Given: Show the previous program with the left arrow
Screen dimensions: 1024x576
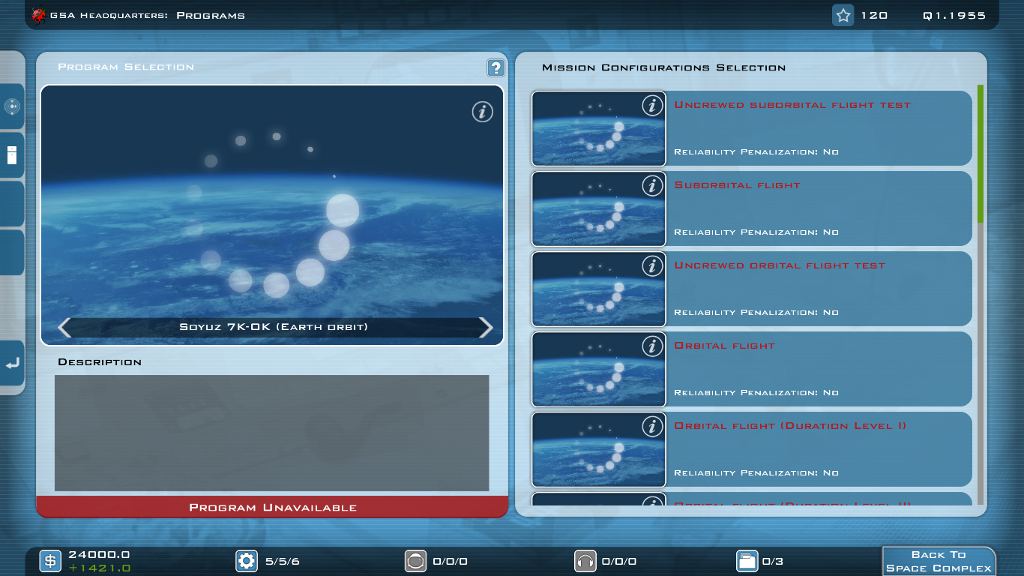Looking at the screenshot, I should [x=65, y=326].
